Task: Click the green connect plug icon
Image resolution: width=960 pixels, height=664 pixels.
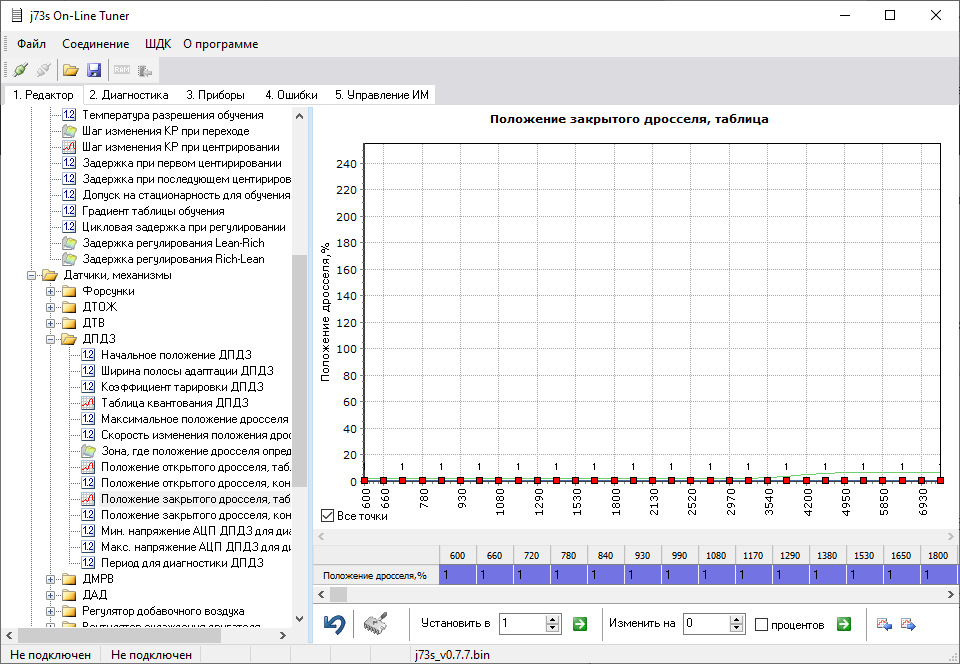Action: point(20,70)
